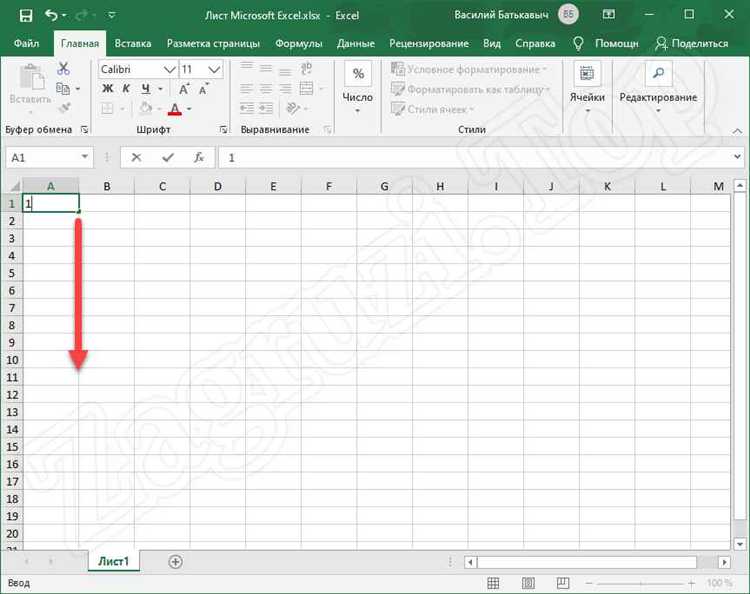Switch to the Разметка страницы tab
750x594 pixels.
click(213, 44)
